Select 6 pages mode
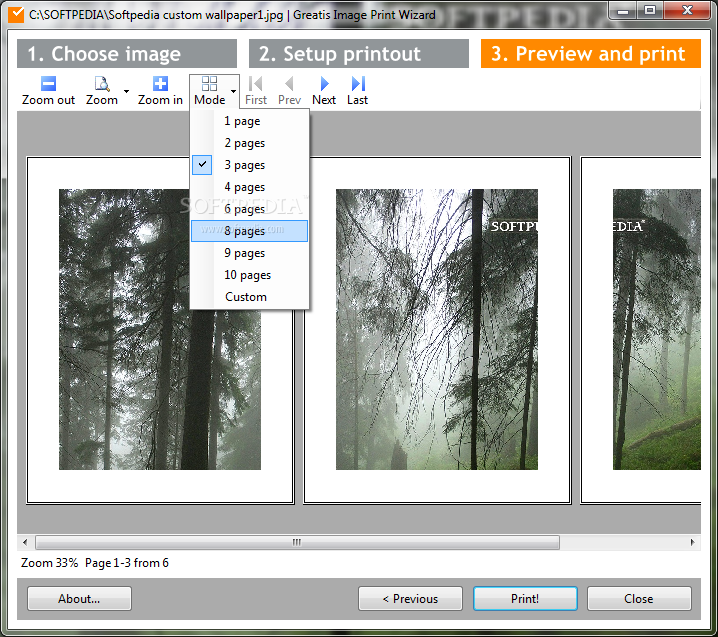This screenshot has width=718, height=637. tap(250, 209)
